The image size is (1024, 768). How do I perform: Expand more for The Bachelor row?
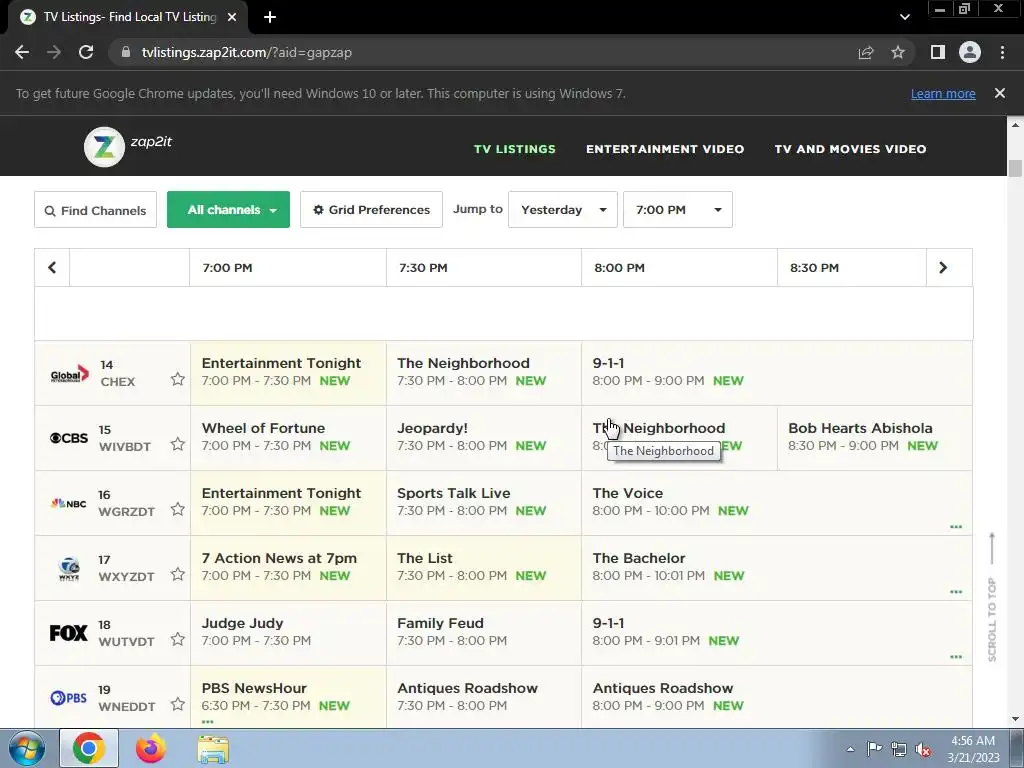click(956, 592)
